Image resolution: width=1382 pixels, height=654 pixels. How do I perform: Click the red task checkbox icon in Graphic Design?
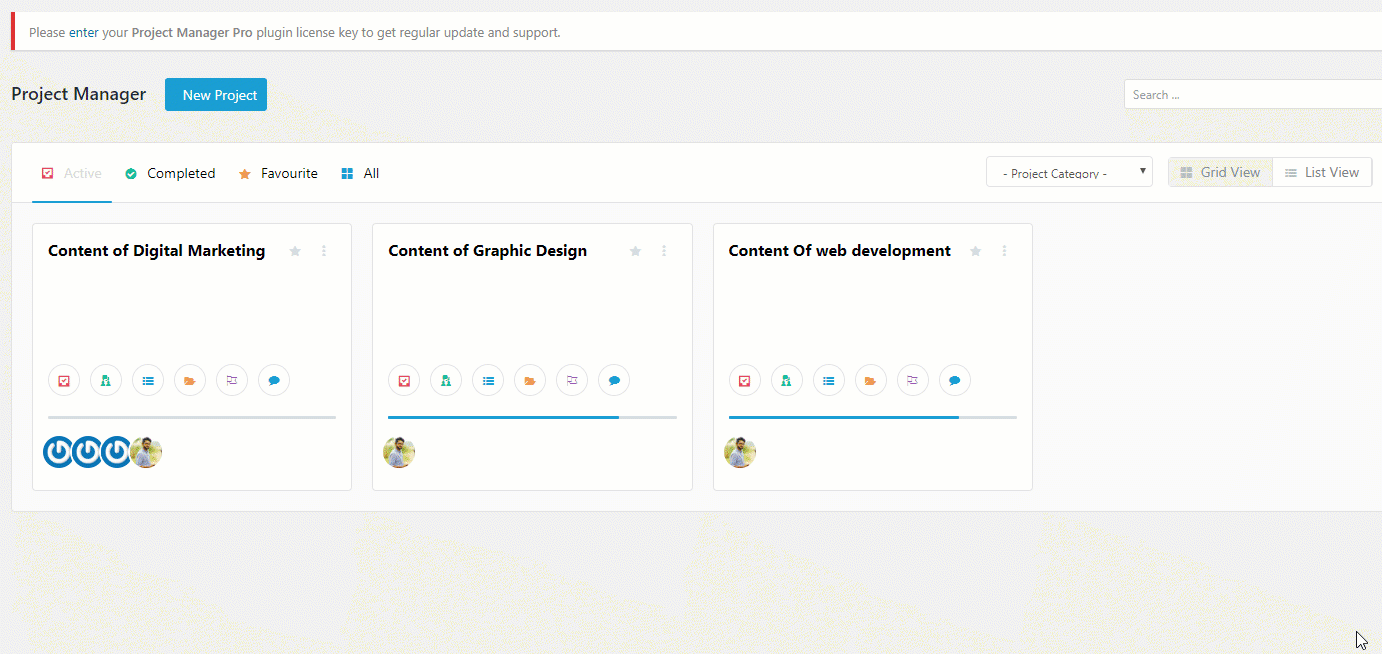404,380
